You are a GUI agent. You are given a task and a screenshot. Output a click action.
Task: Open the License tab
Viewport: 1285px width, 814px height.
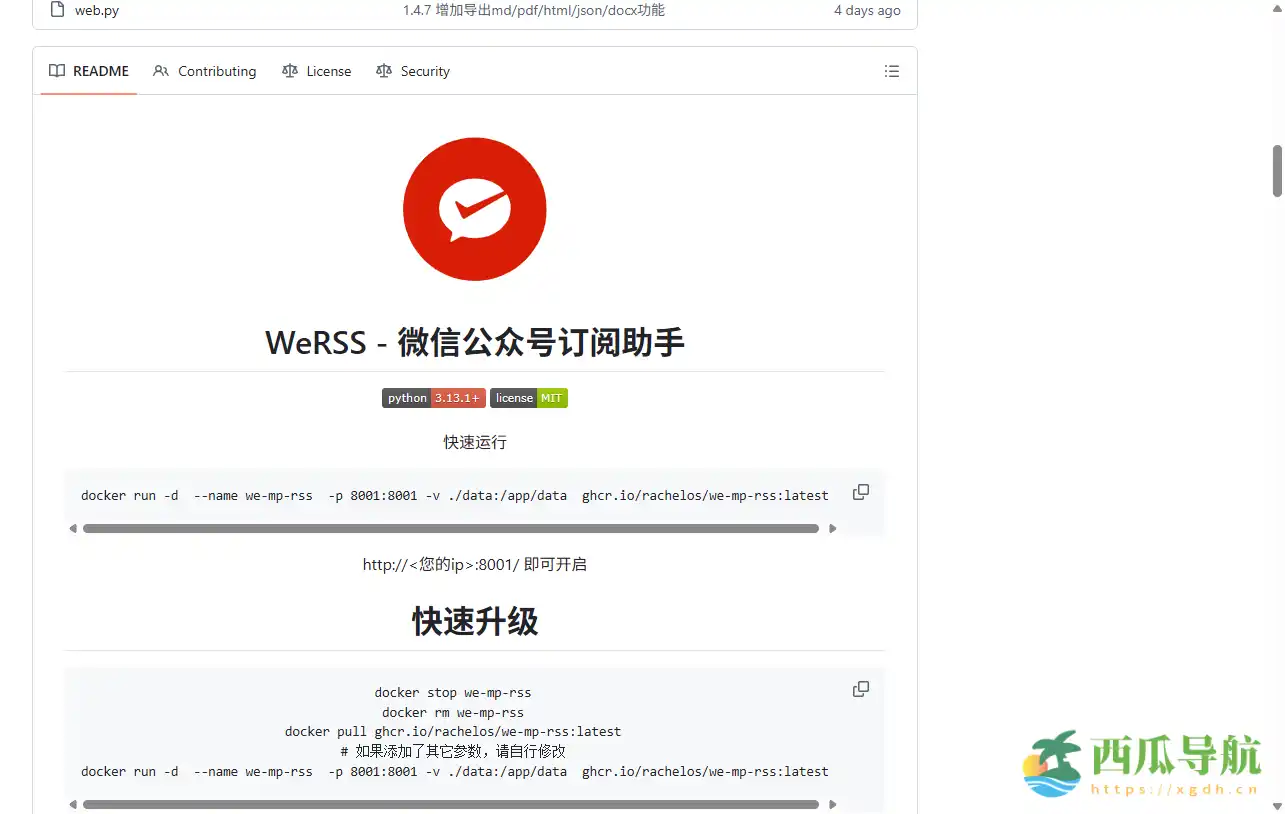tap(317, 71)
